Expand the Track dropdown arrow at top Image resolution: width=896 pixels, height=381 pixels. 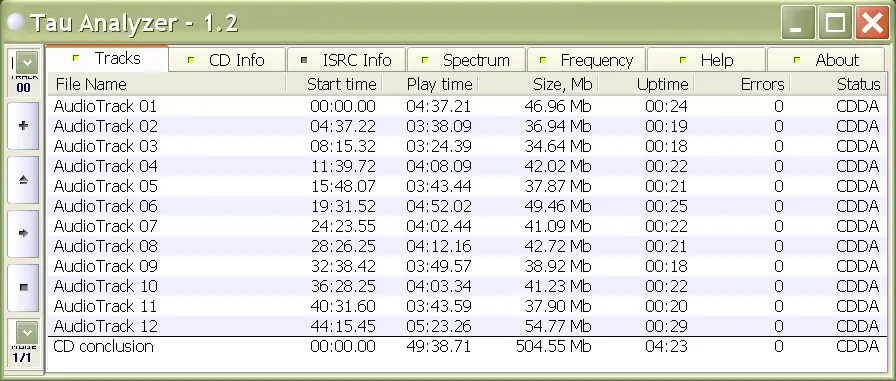(27, 62)
